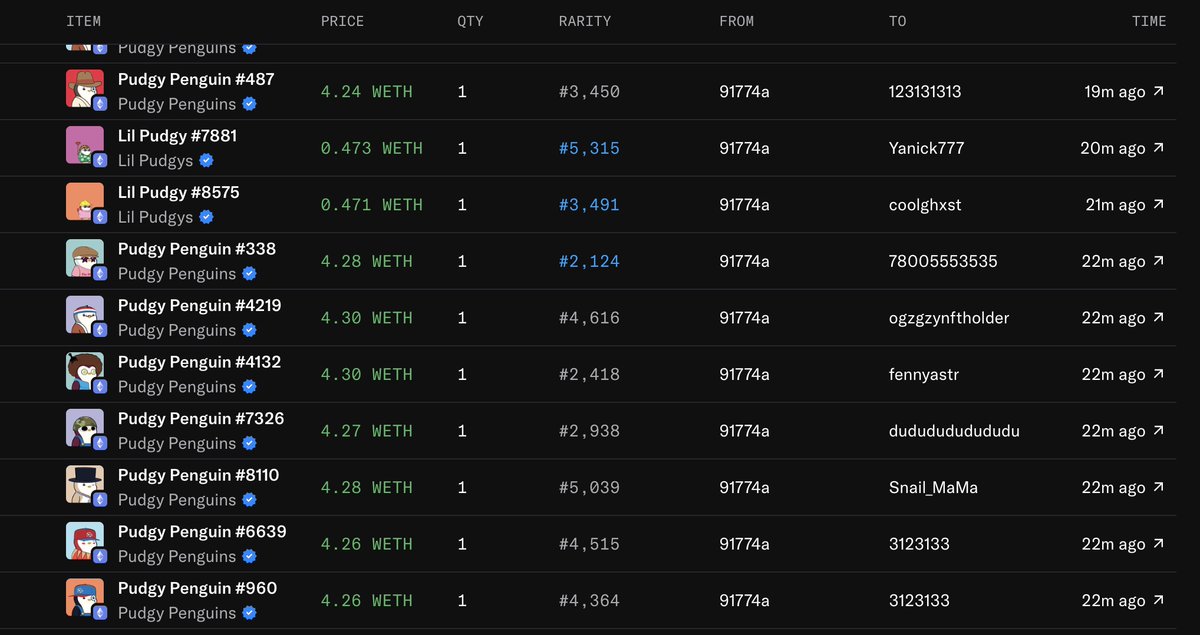
Task: Click verified badge under Pudgy Penguin #7326
Action: point(249,443)
